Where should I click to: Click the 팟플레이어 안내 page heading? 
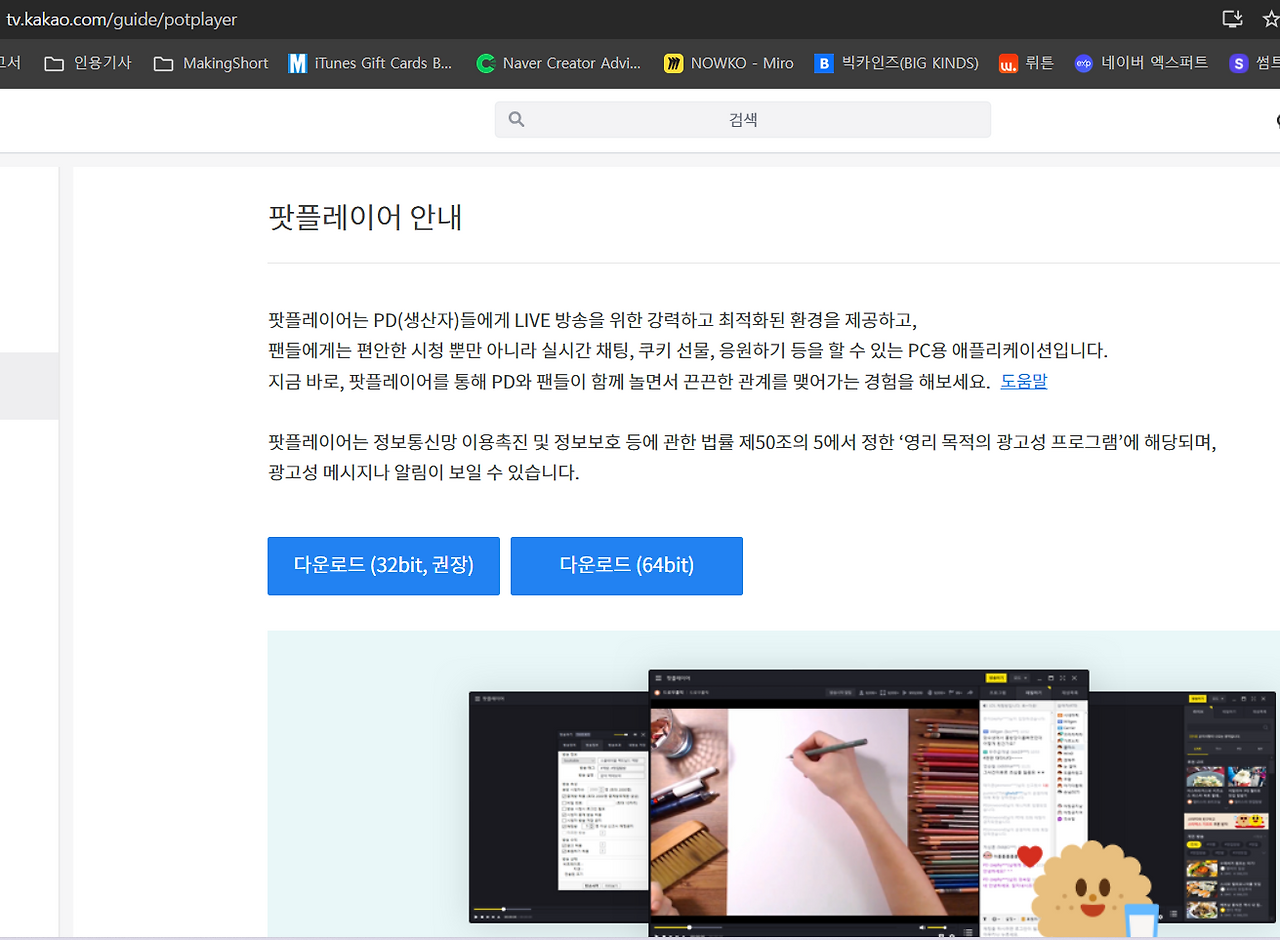coord(365,217)
